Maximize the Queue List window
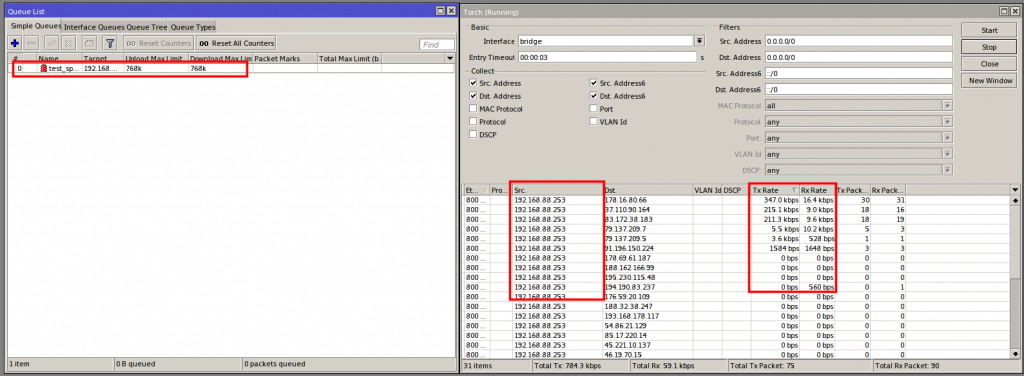 [441, 11]
